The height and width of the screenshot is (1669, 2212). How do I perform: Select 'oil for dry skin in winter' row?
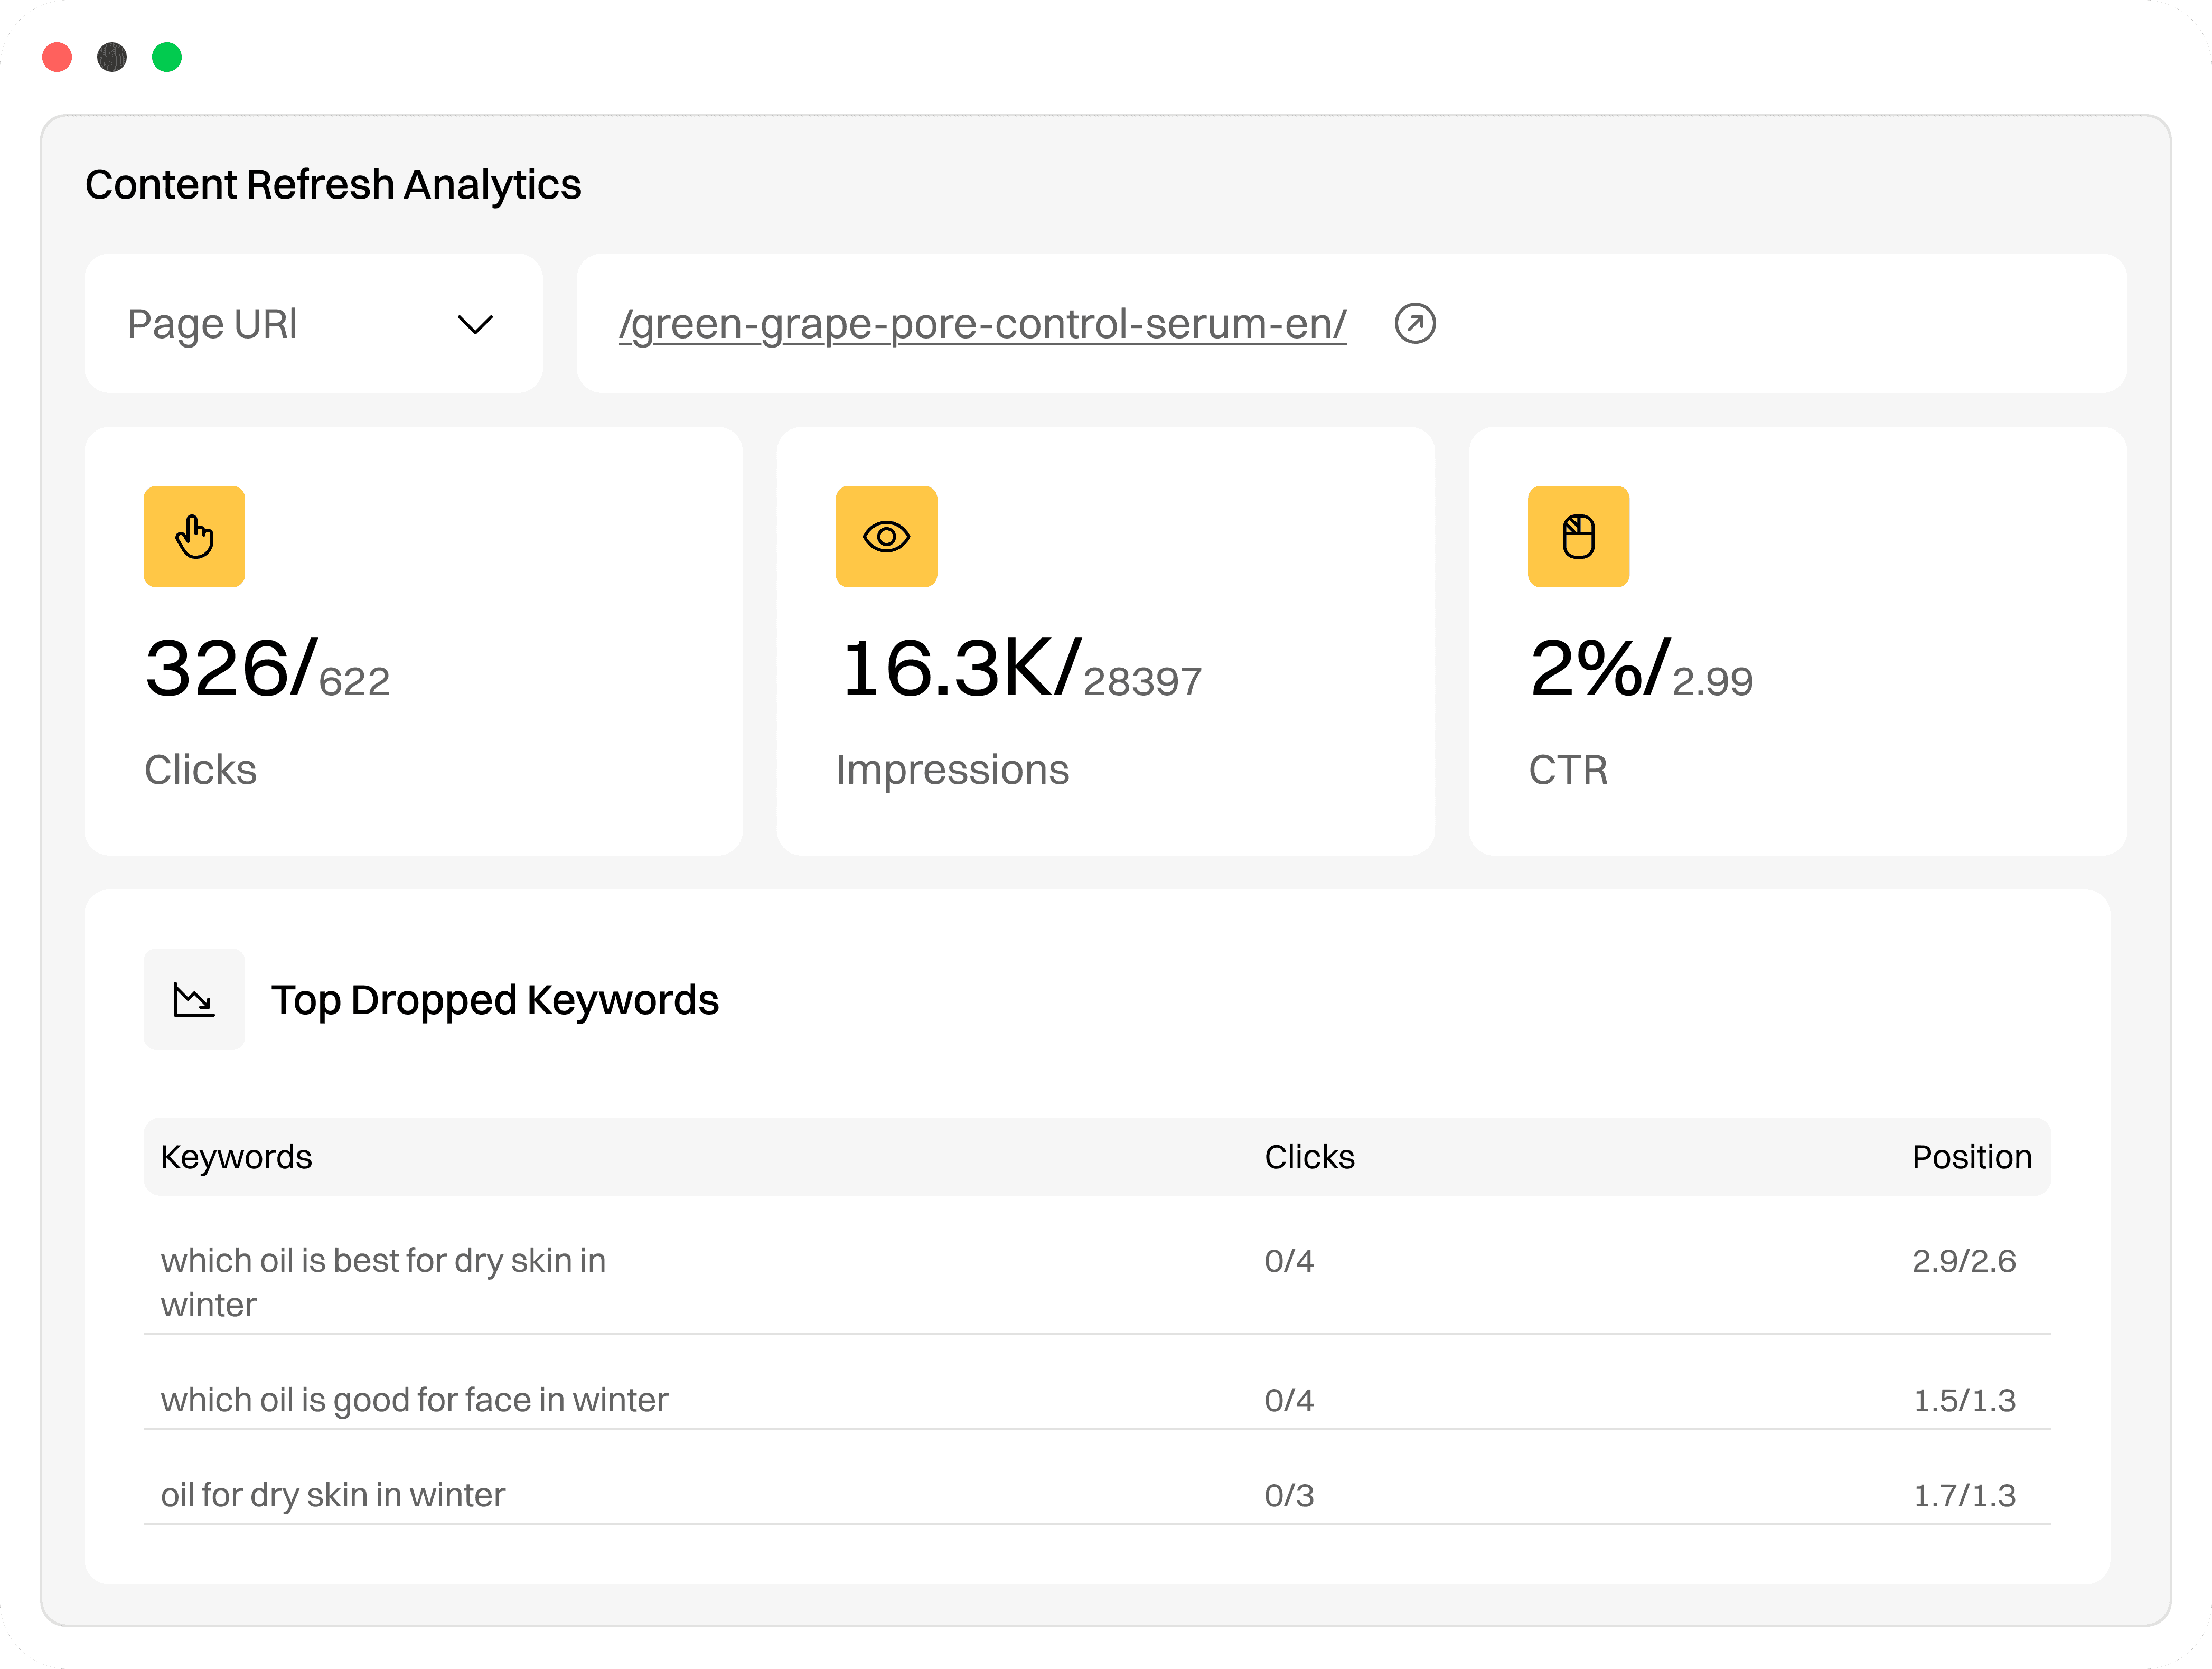(x=333, y=1495)
